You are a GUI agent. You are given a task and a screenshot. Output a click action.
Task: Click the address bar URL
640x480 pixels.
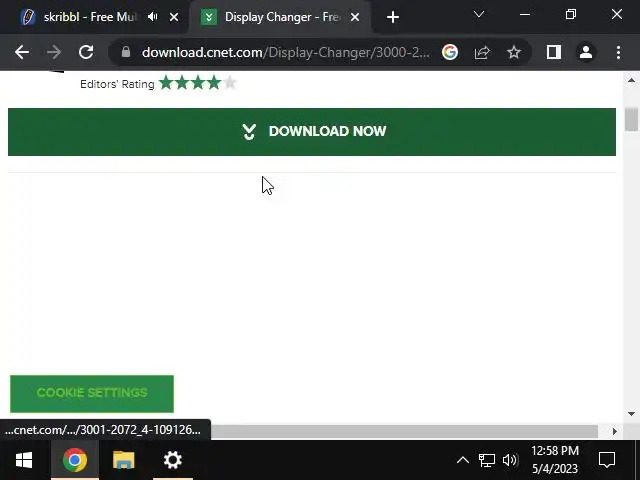pos(285,52)
